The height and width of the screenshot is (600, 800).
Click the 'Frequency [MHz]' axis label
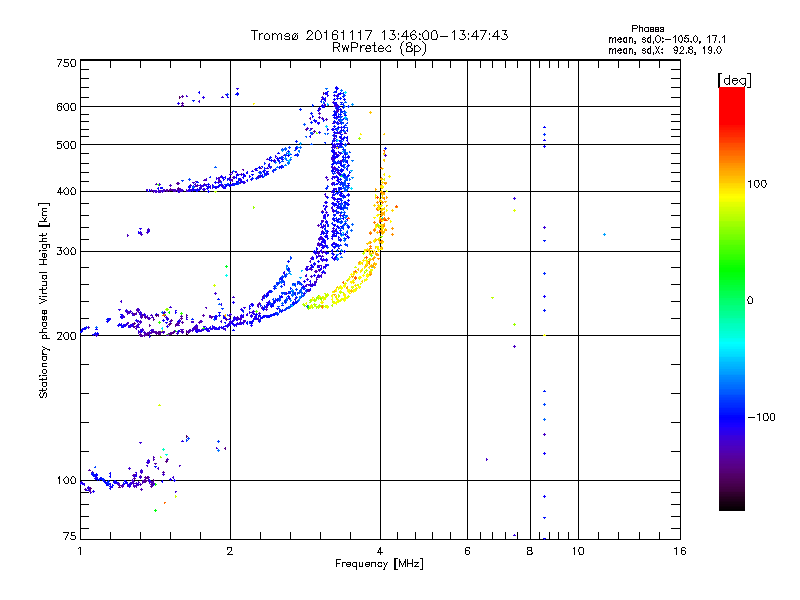pos(379,564)
